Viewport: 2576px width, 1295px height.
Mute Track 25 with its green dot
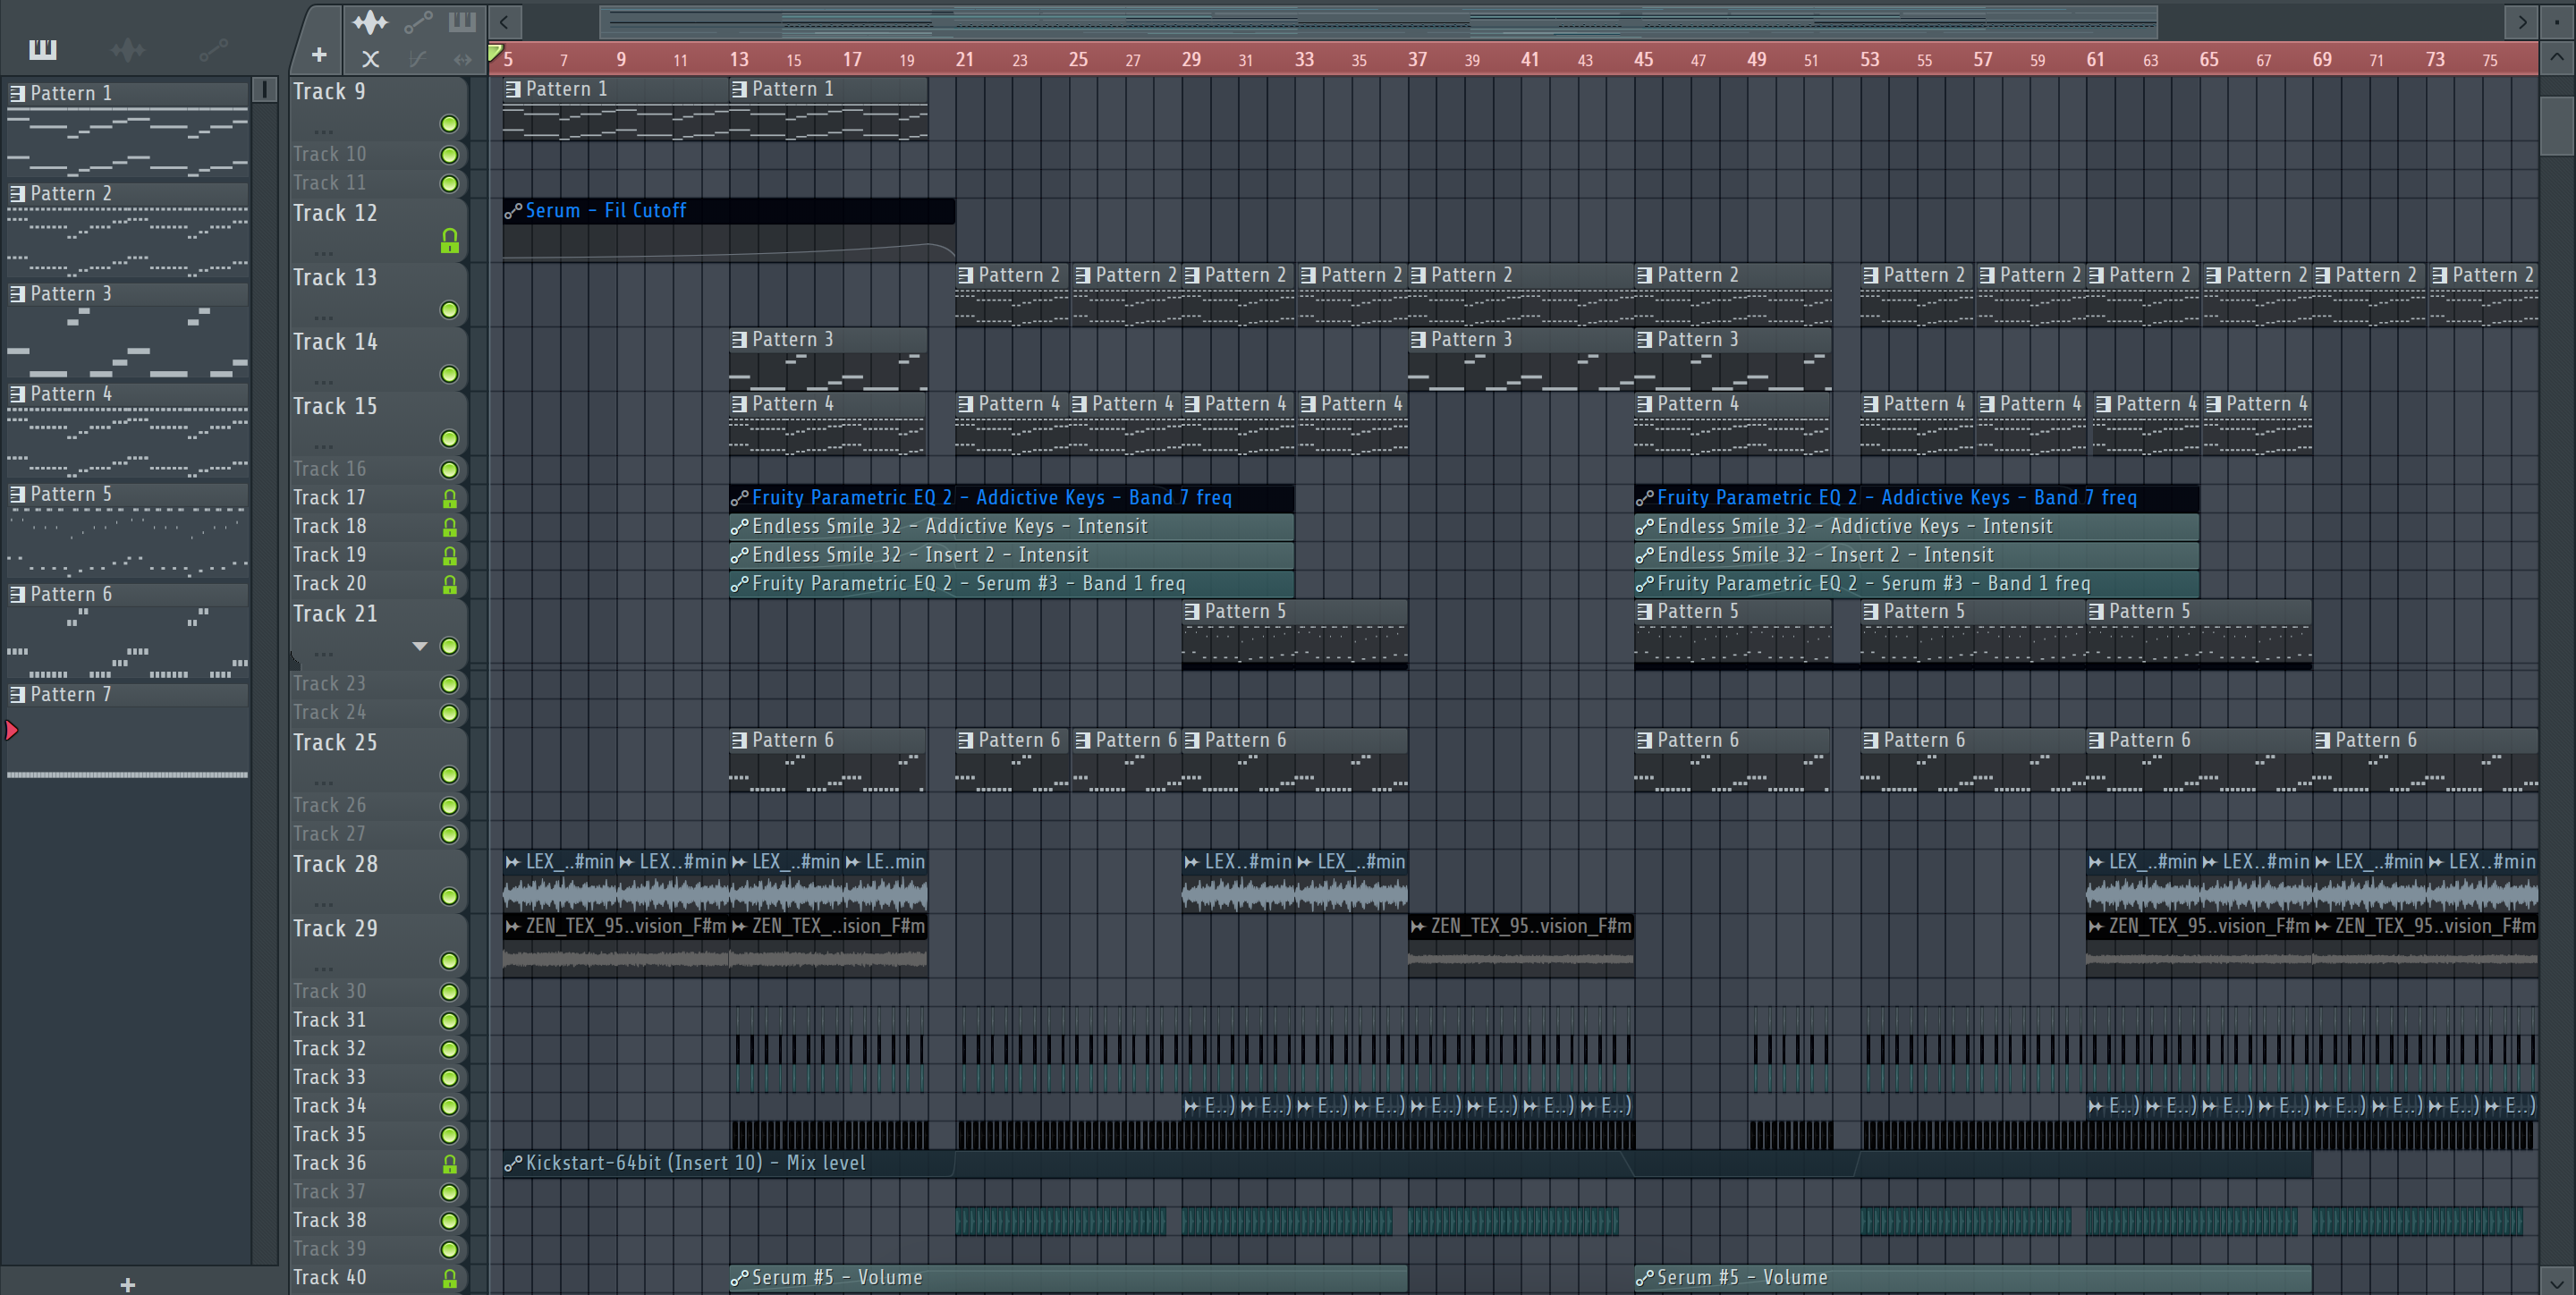pos(450,775)
